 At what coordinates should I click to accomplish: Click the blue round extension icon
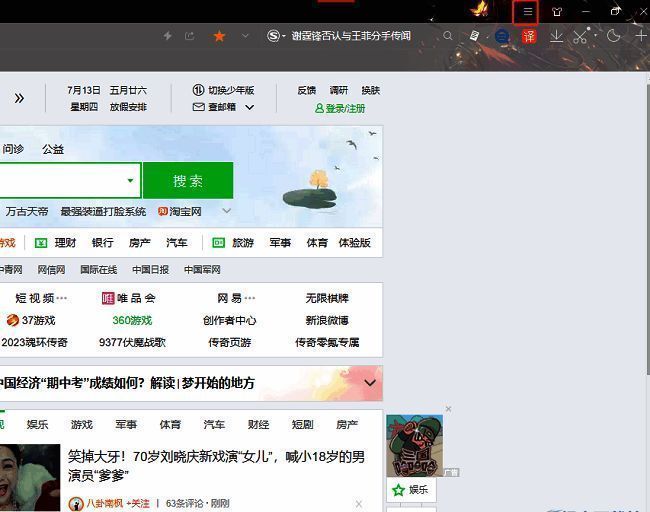click(502, 36)
